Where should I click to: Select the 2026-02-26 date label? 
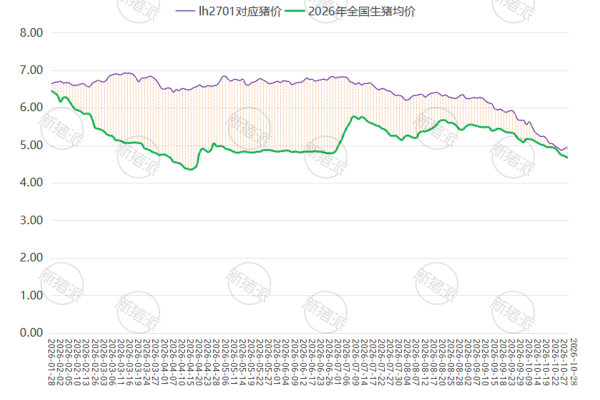pos(94,362)
